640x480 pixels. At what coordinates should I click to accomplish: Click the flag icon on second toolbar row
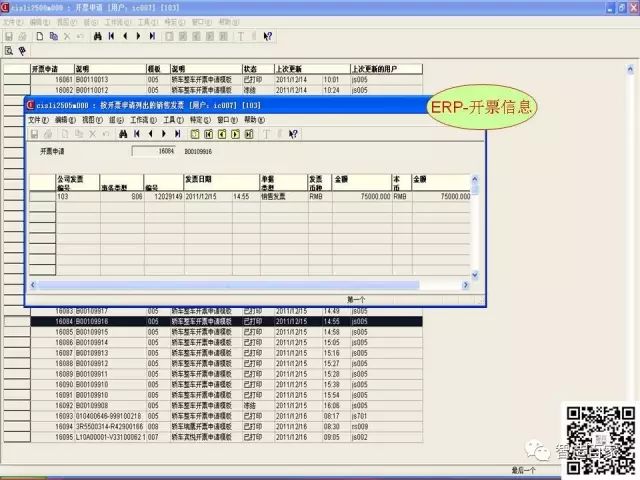click(22, 51)
